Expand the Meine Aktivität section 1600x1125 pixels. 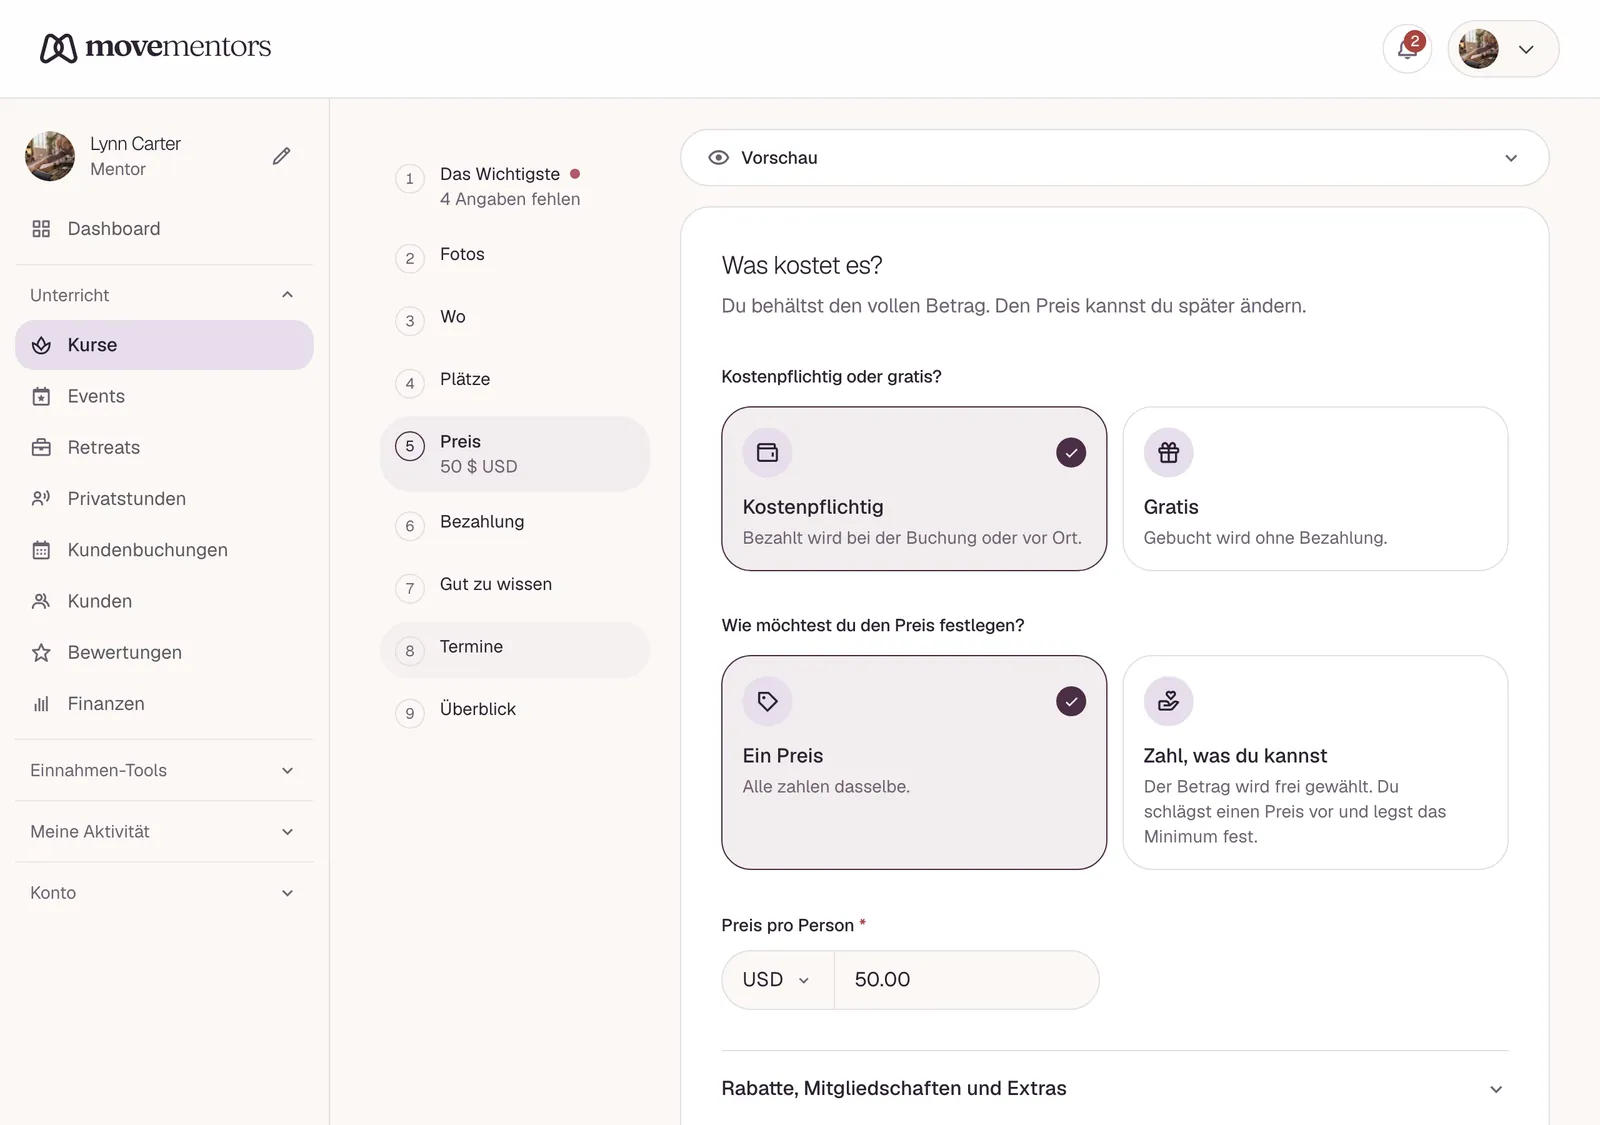click(x=164, y=831)
